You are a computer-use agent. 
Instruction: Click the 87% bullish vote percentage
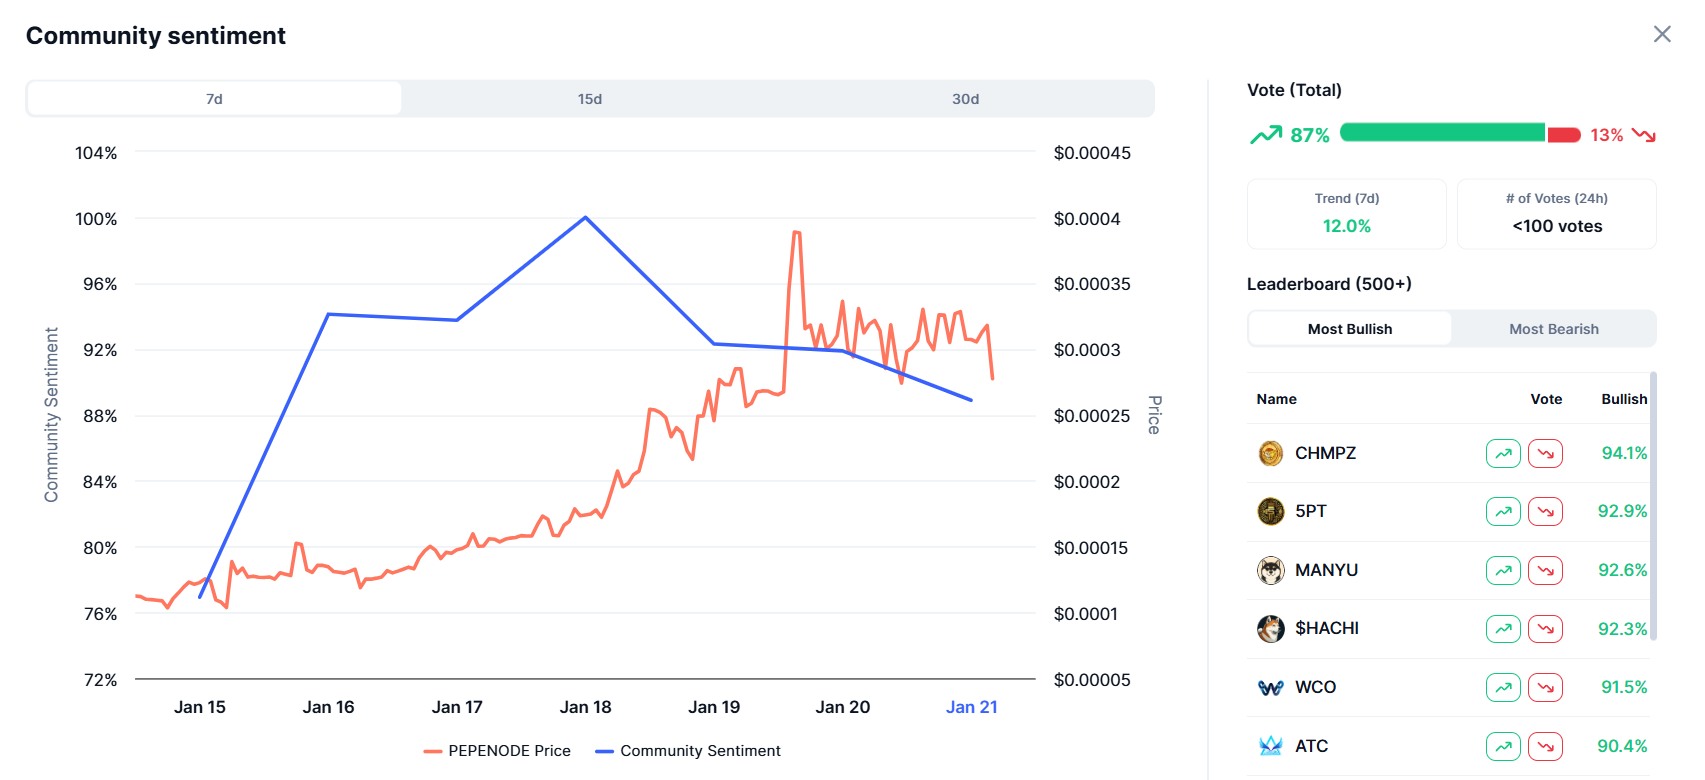[1310, 135]
